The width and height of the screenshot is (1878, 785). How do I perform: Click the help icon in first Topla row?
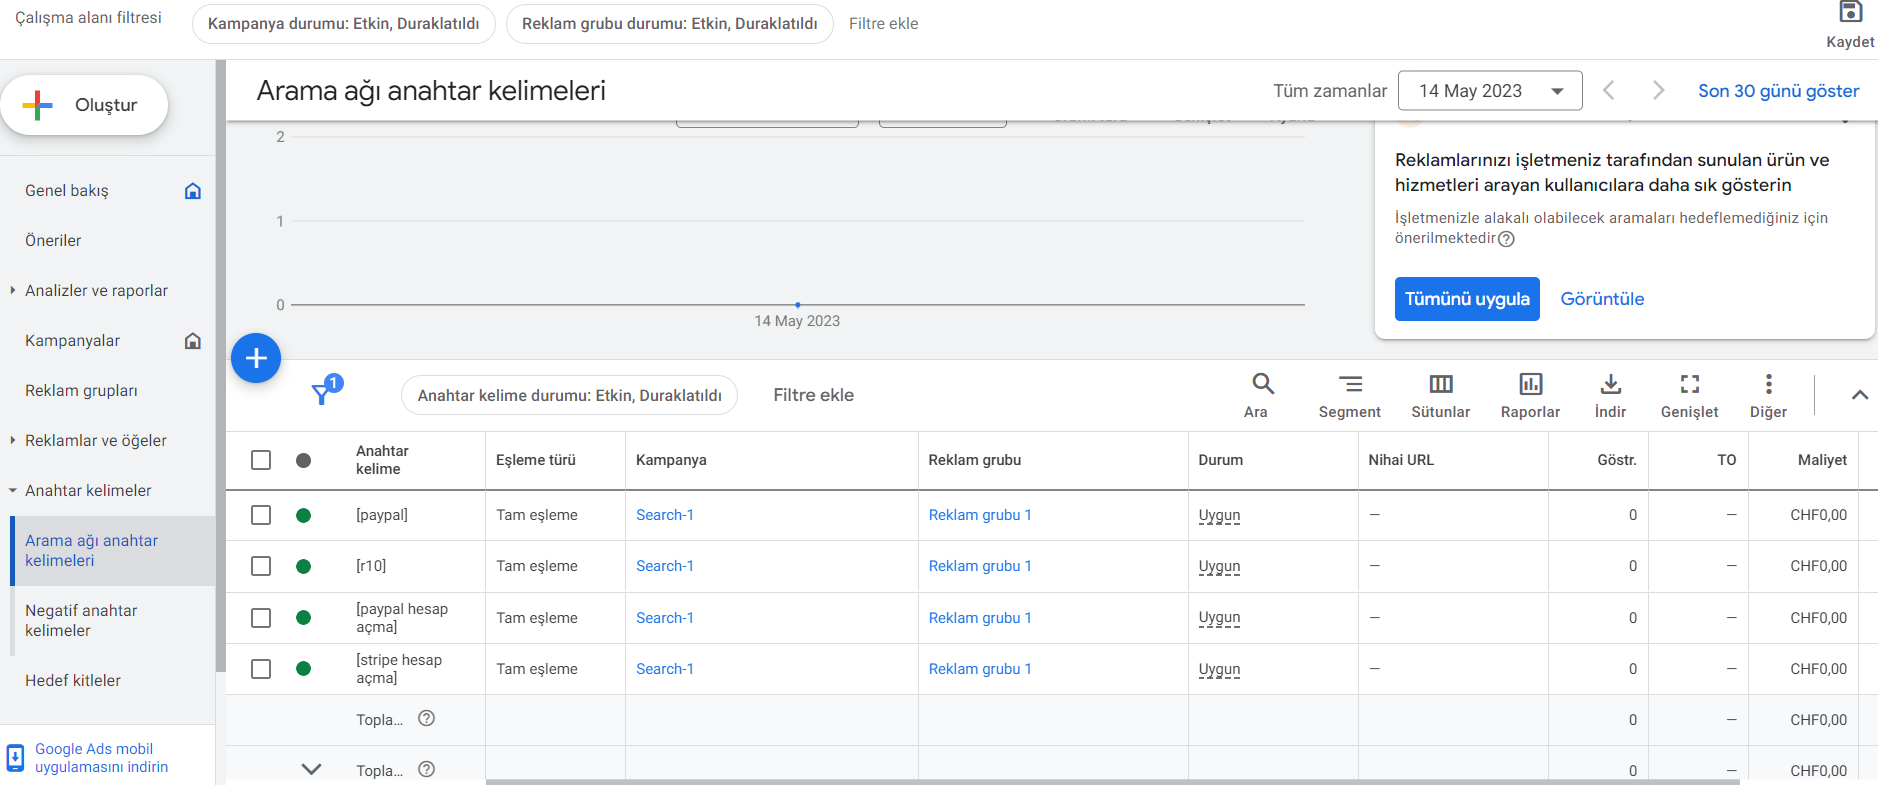tap(426, 718)
